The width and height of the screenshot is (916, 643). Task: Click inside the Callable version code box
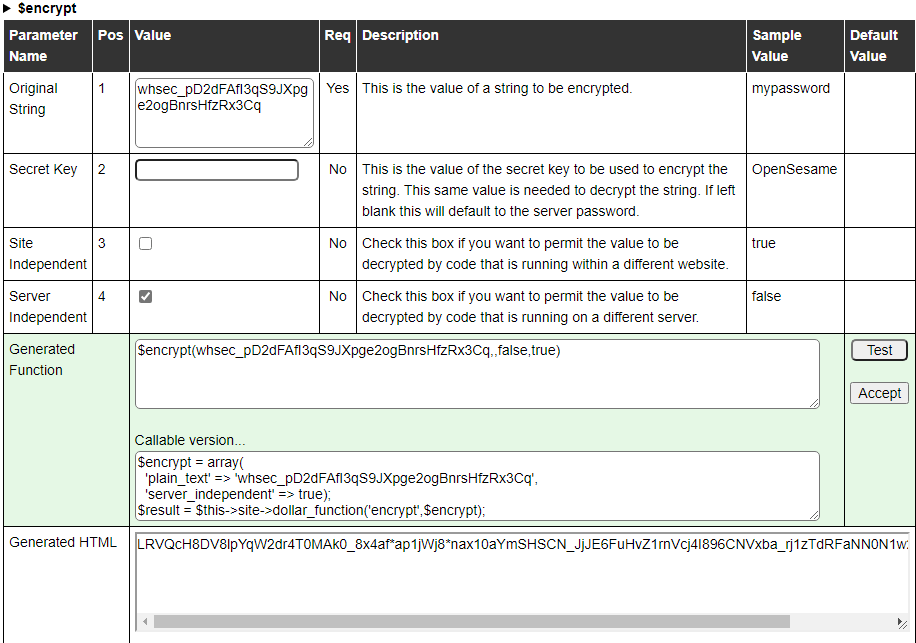pyautogui.click(x=476, y=485)
